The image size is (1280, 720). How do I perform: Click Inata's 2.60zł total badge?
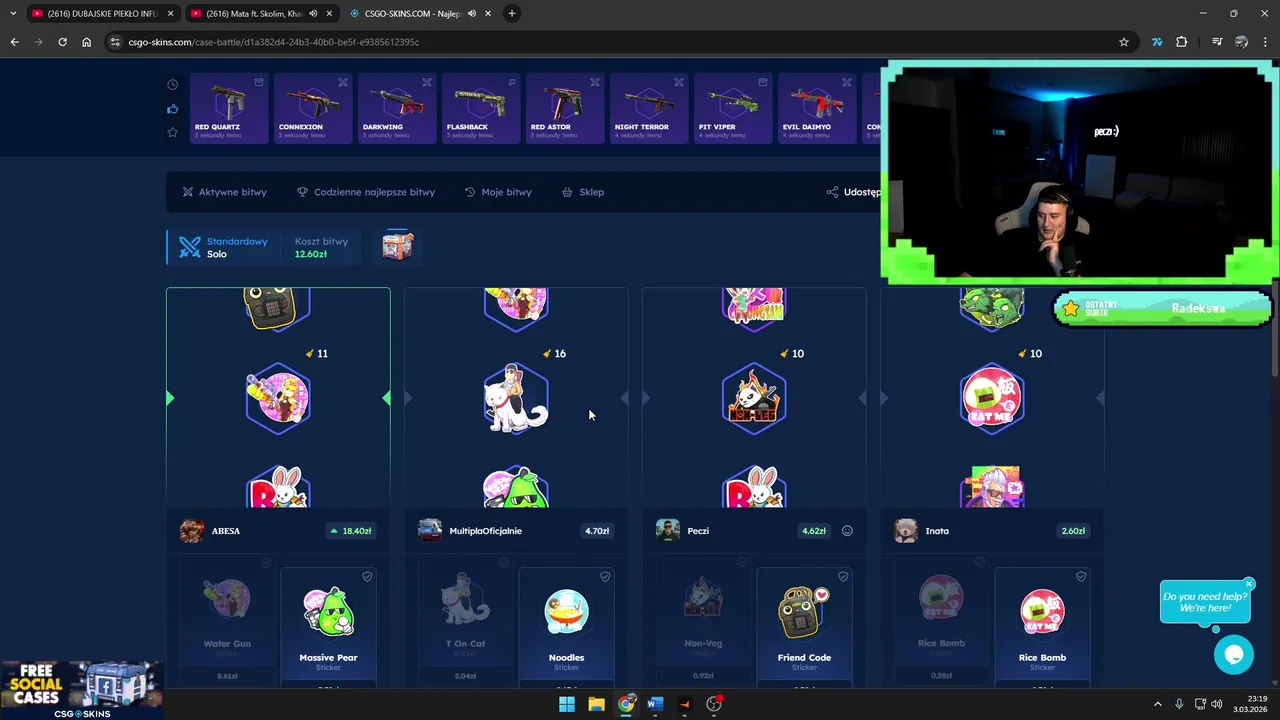pyautogui.click(x=1073, y=531)
